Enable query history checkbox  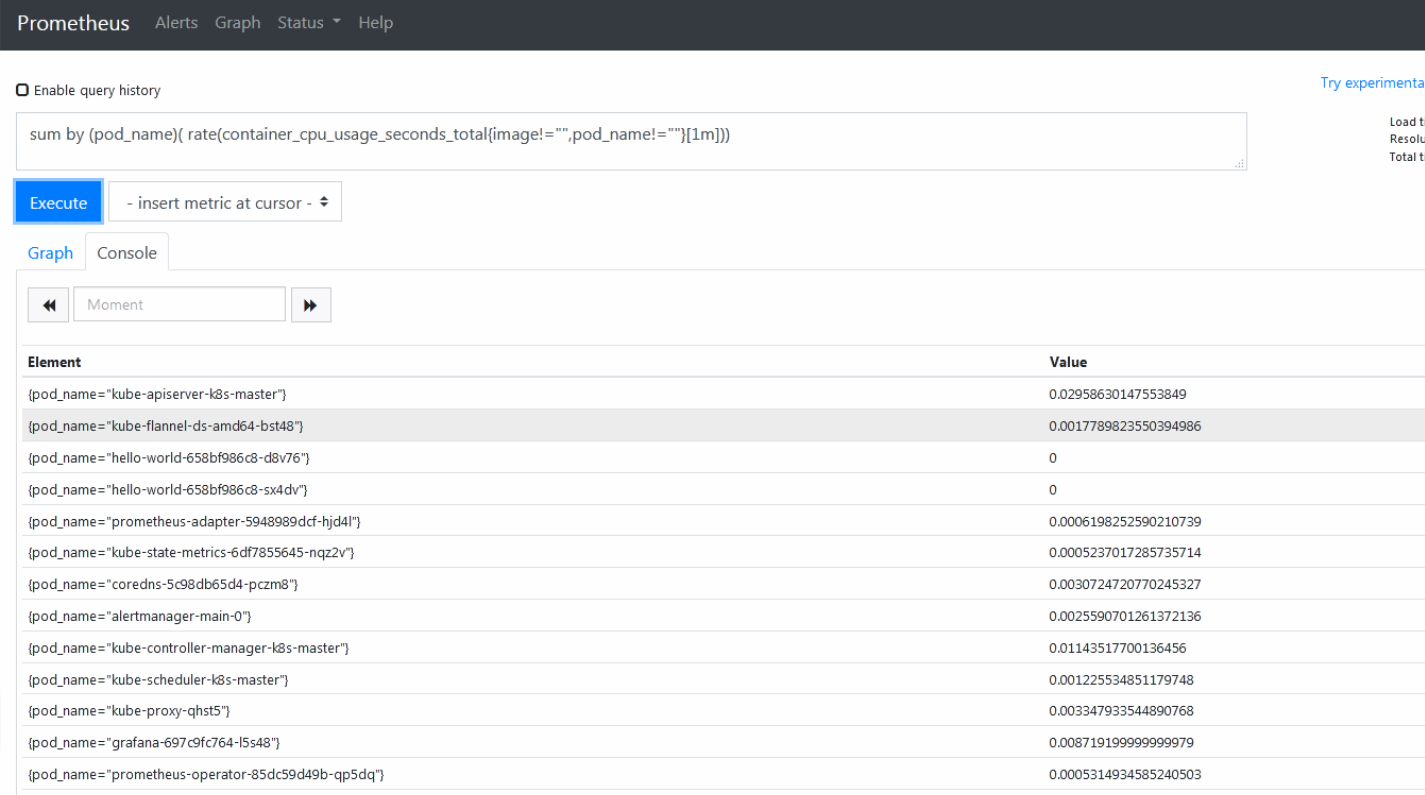22,90
